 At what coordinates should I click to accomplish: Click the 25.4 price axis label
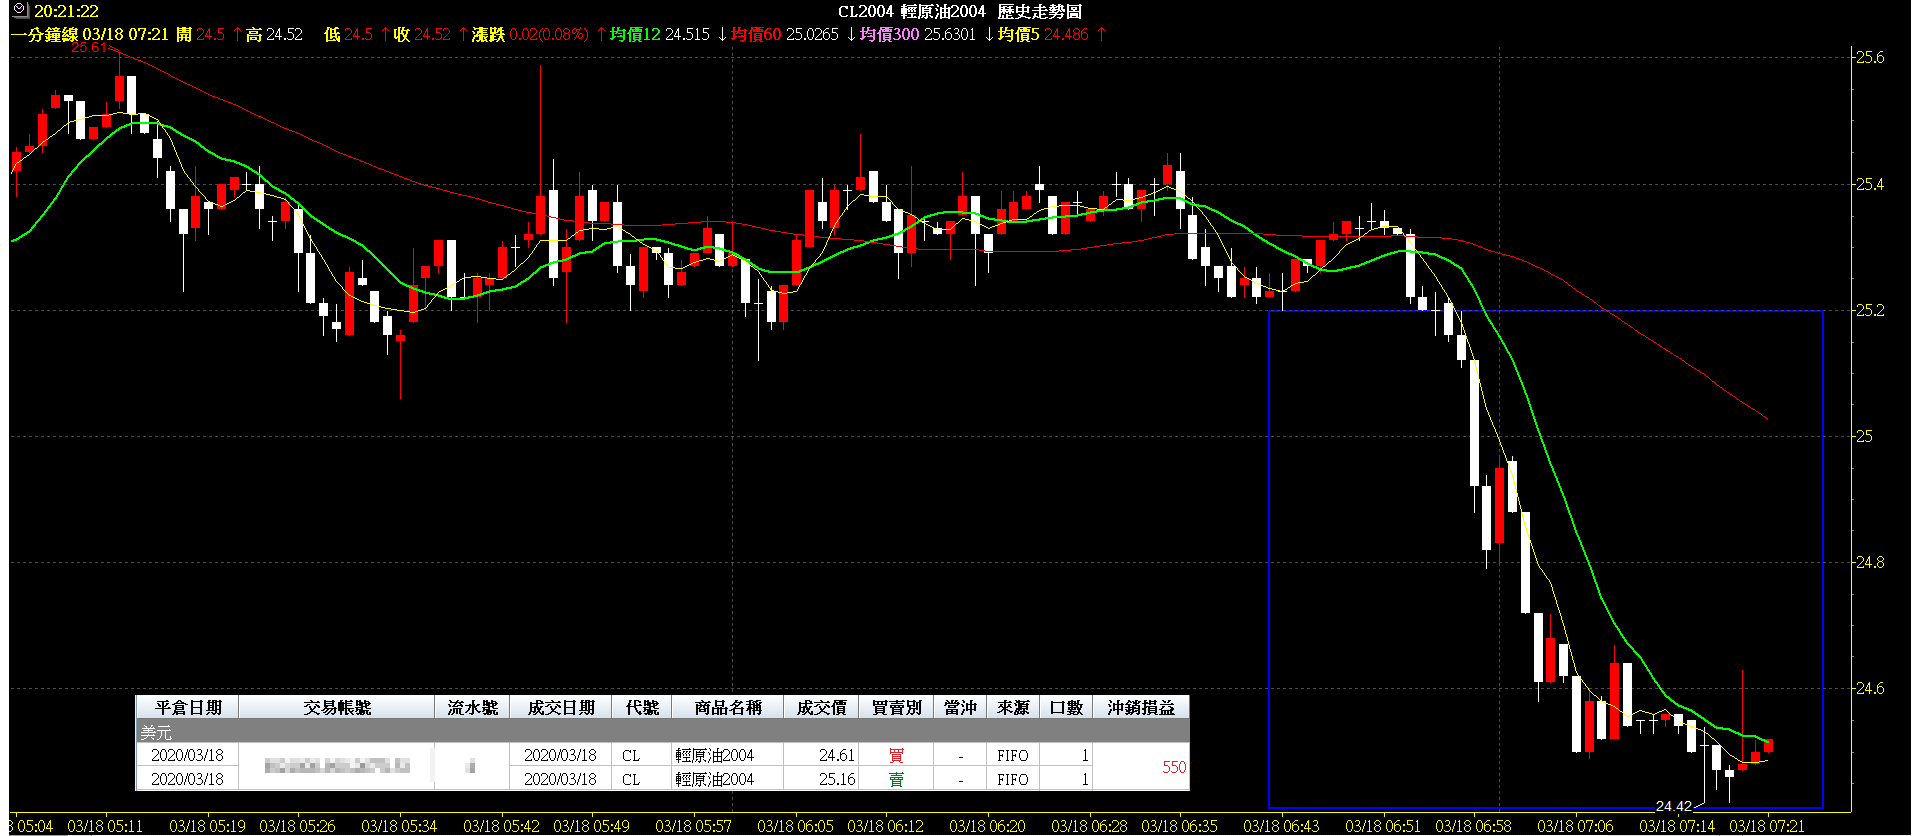pyautogui.click(x=1870, y=184)
